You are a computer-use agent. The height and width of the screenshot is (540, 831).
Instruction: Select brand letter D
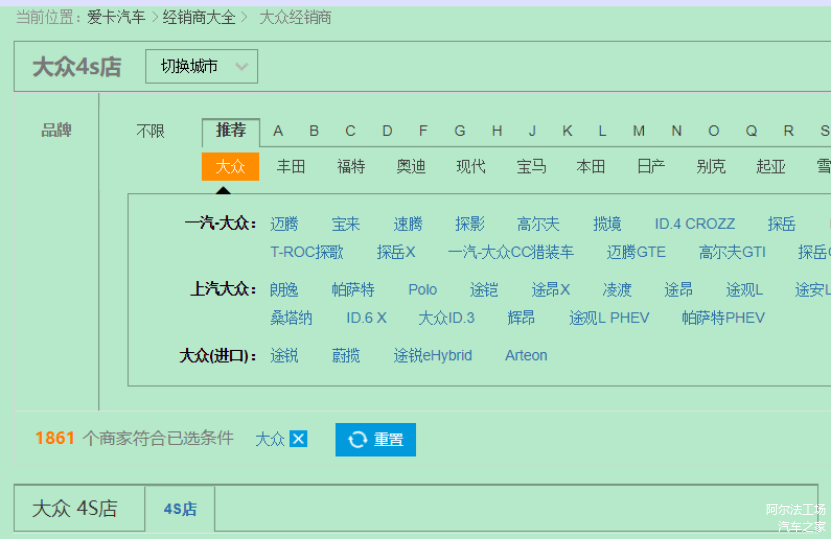(x=387, y=131)
